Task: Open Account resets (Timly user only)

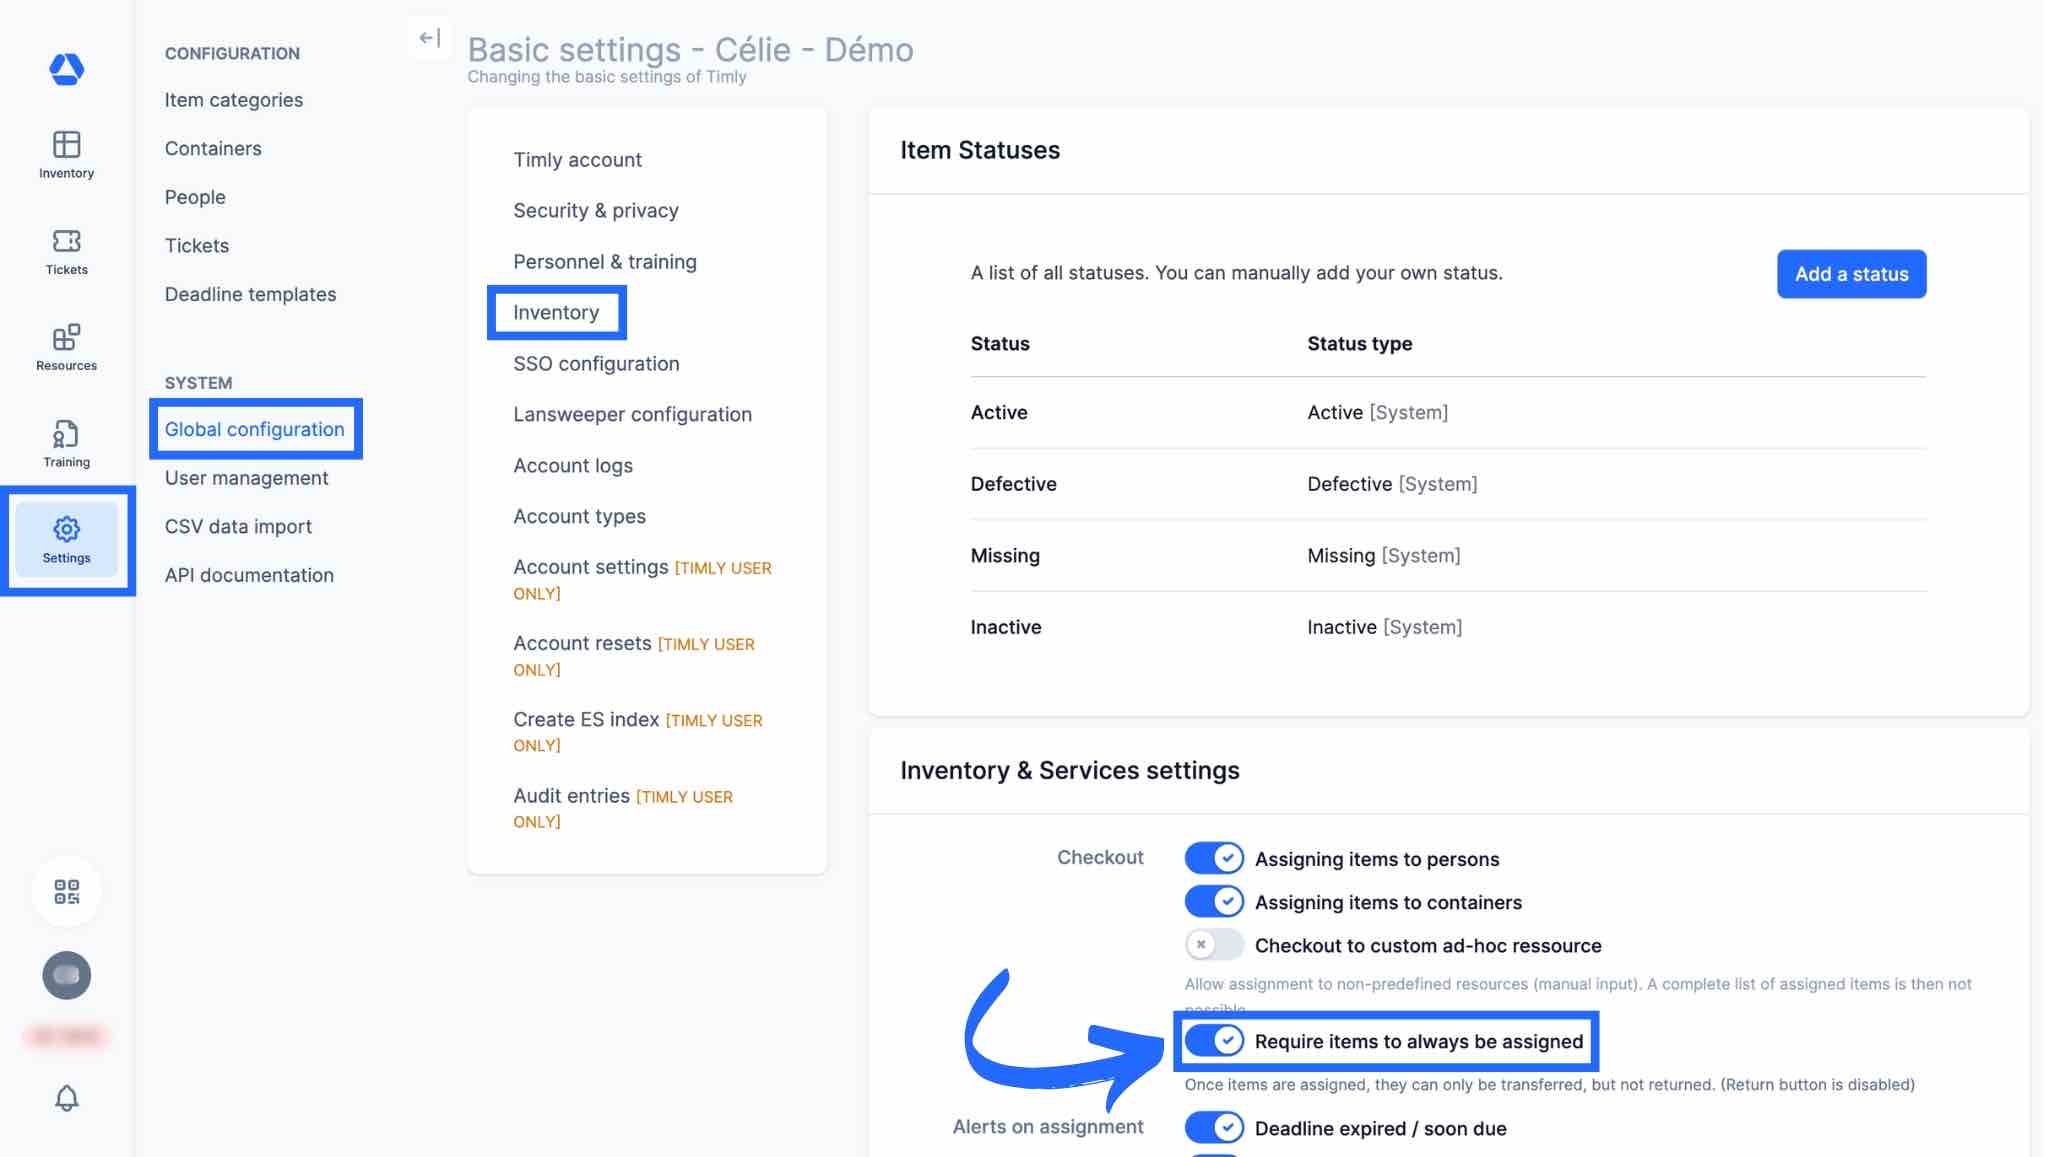Action: click(x=634, y=655)
